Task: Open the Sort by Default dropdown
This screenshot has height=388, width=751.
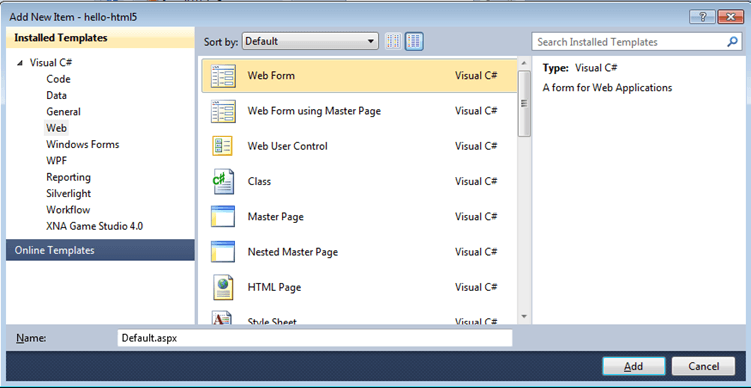Action: (x=310, y=42)
